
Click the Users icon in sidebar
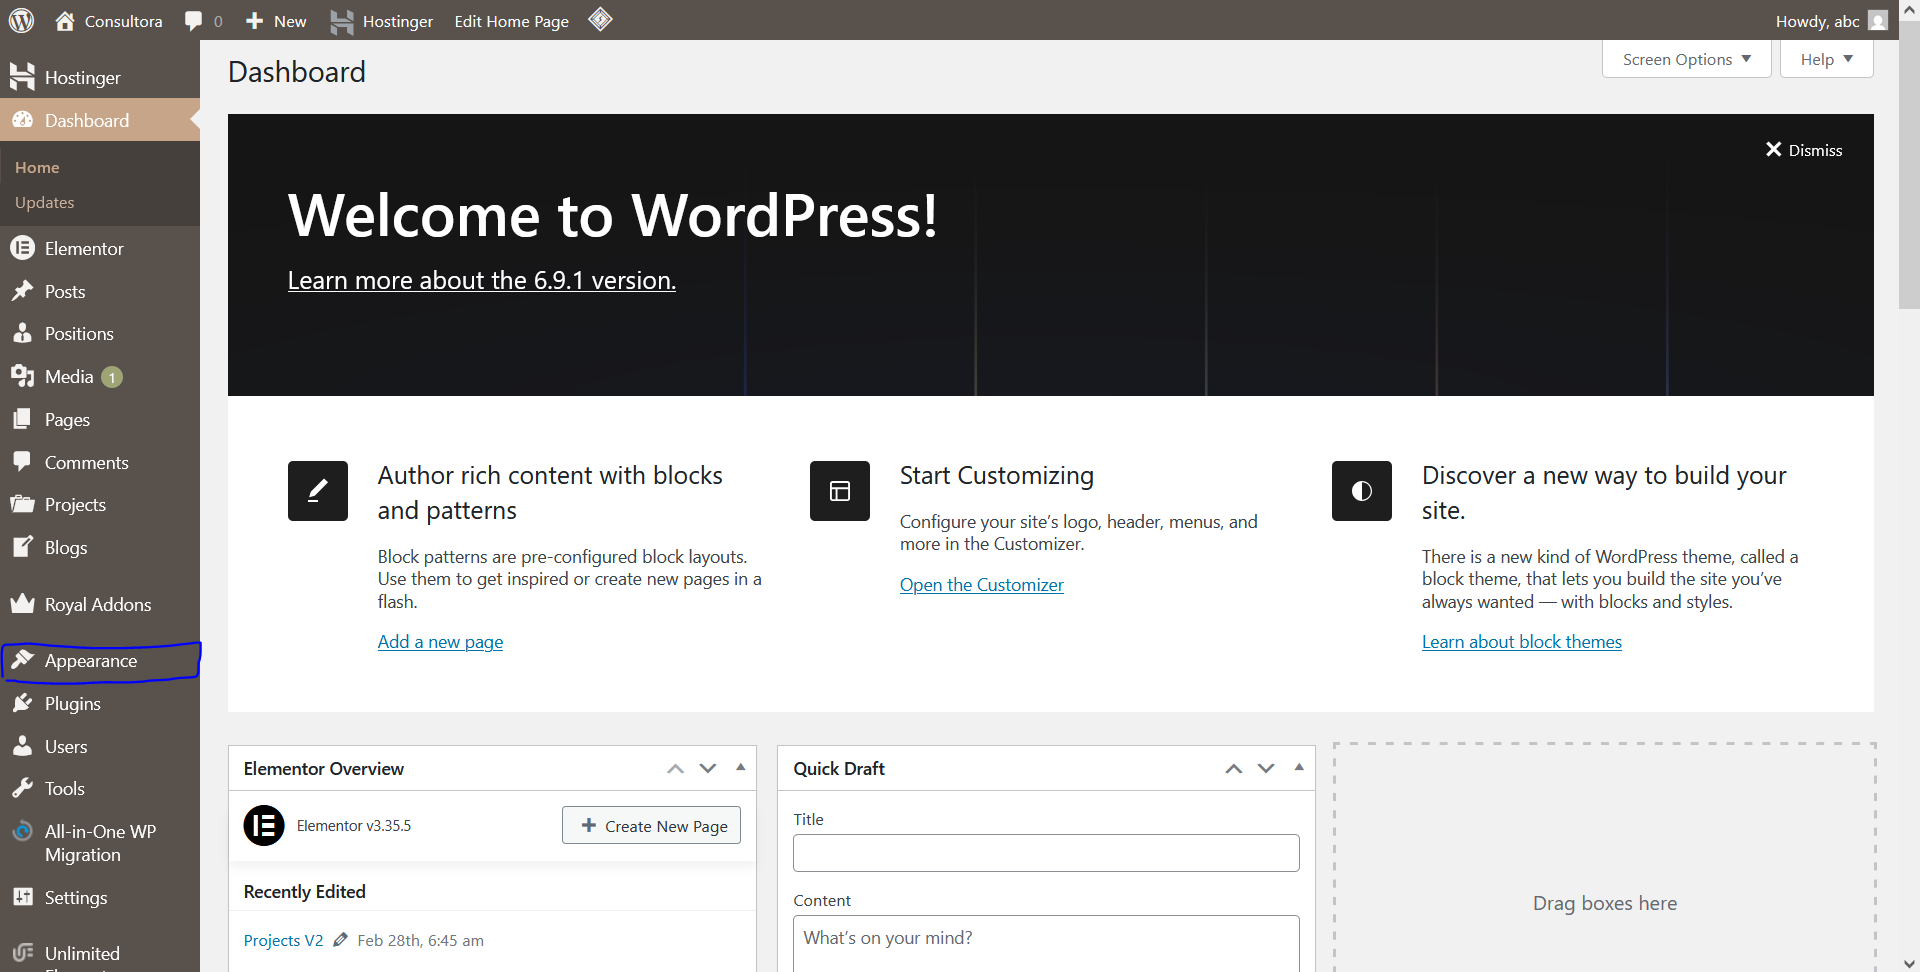pyautogui.click(x=23, y=746)
